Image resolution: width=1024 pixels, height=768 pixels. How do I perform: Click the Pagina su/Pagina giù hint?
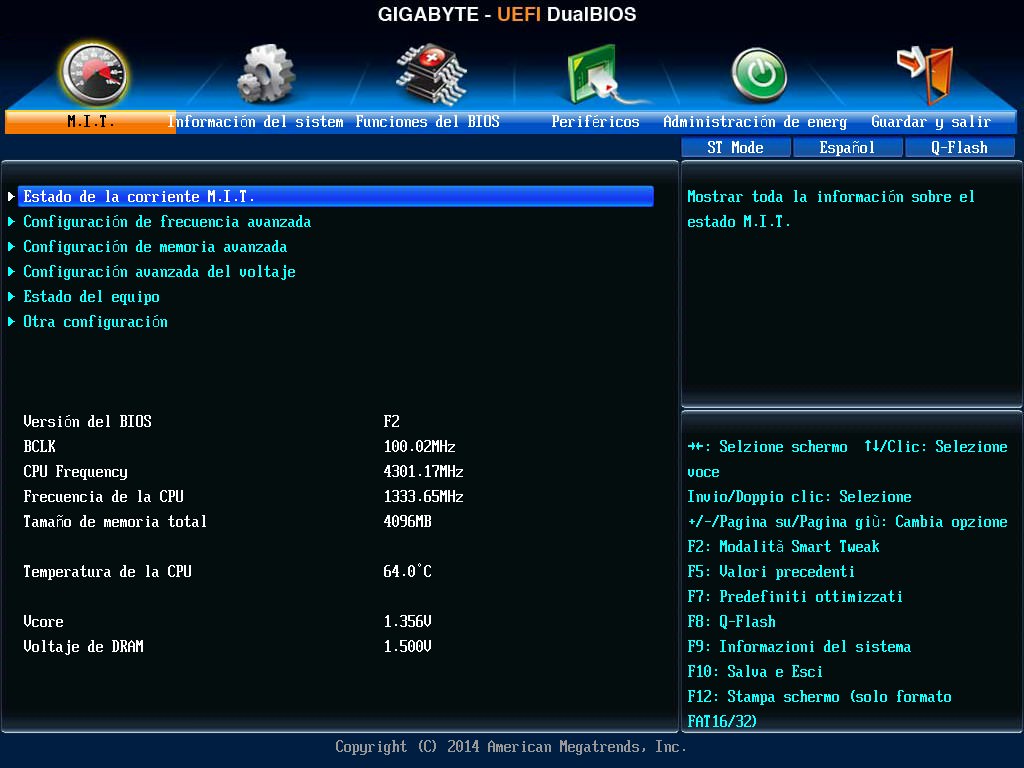[x=847, y=522]
